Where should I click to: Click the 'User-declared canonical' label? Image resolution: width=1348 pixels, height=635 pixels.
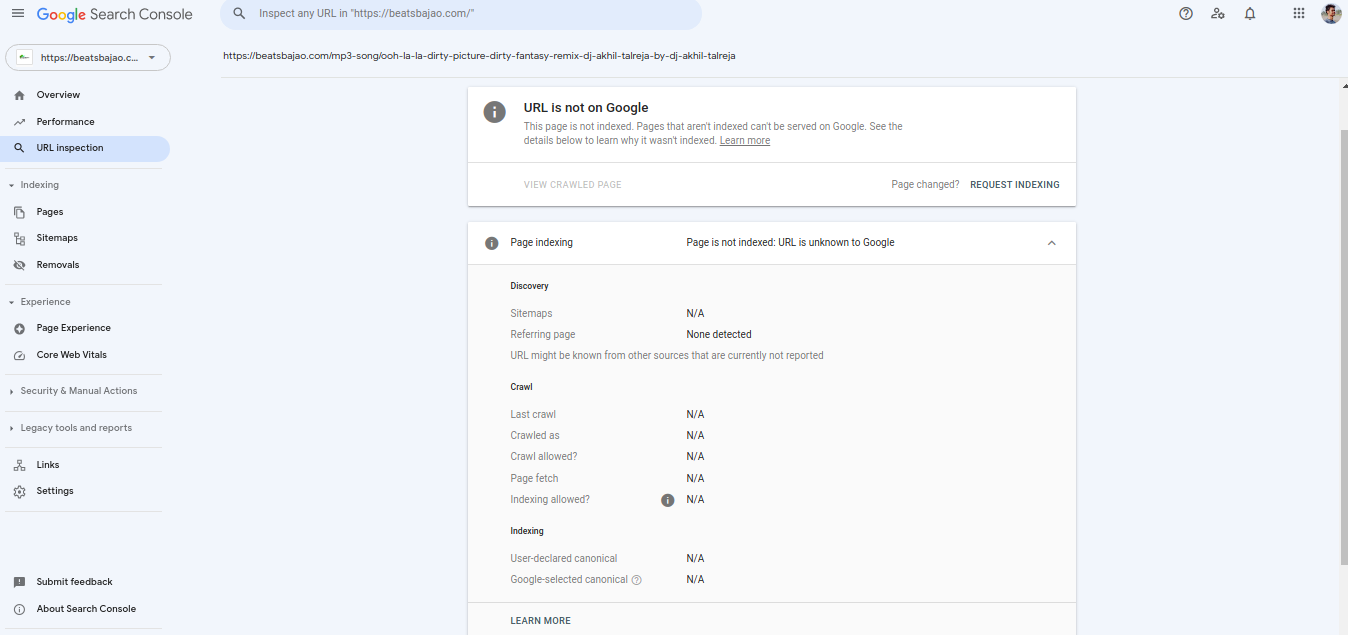[564, 559]
